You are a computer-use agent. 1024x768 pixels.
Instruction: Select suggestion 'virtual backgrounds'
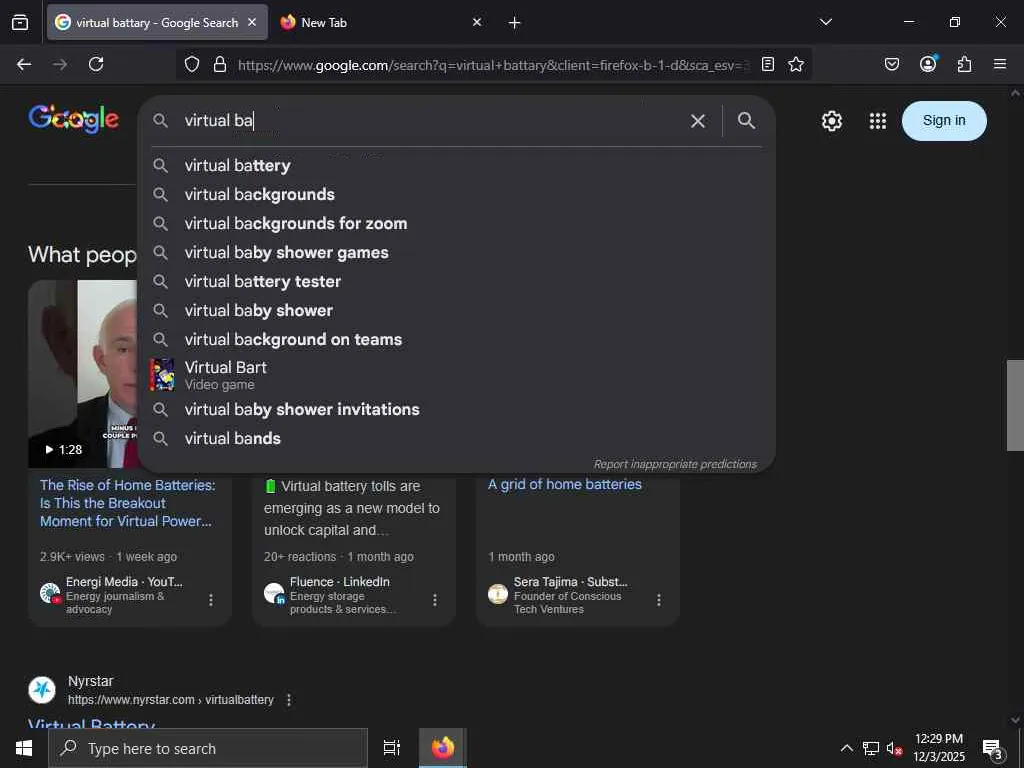pos(456,195)
